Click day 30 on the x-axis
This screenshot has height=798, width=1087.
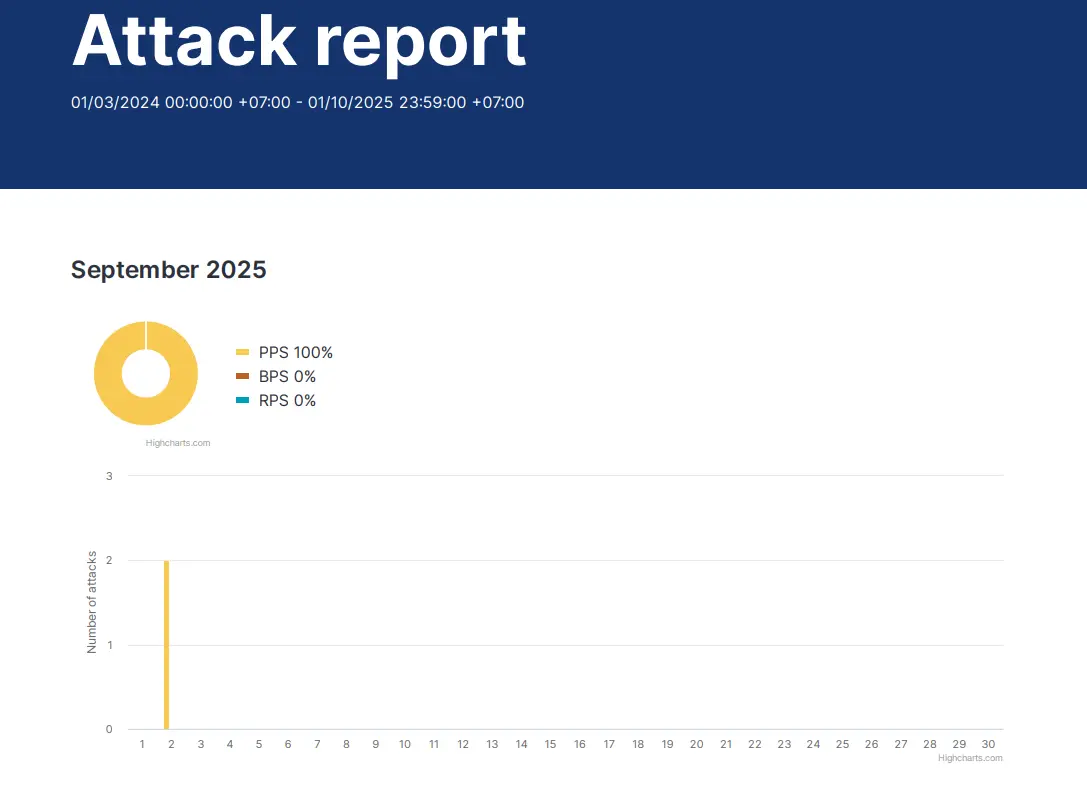point(988,744)
